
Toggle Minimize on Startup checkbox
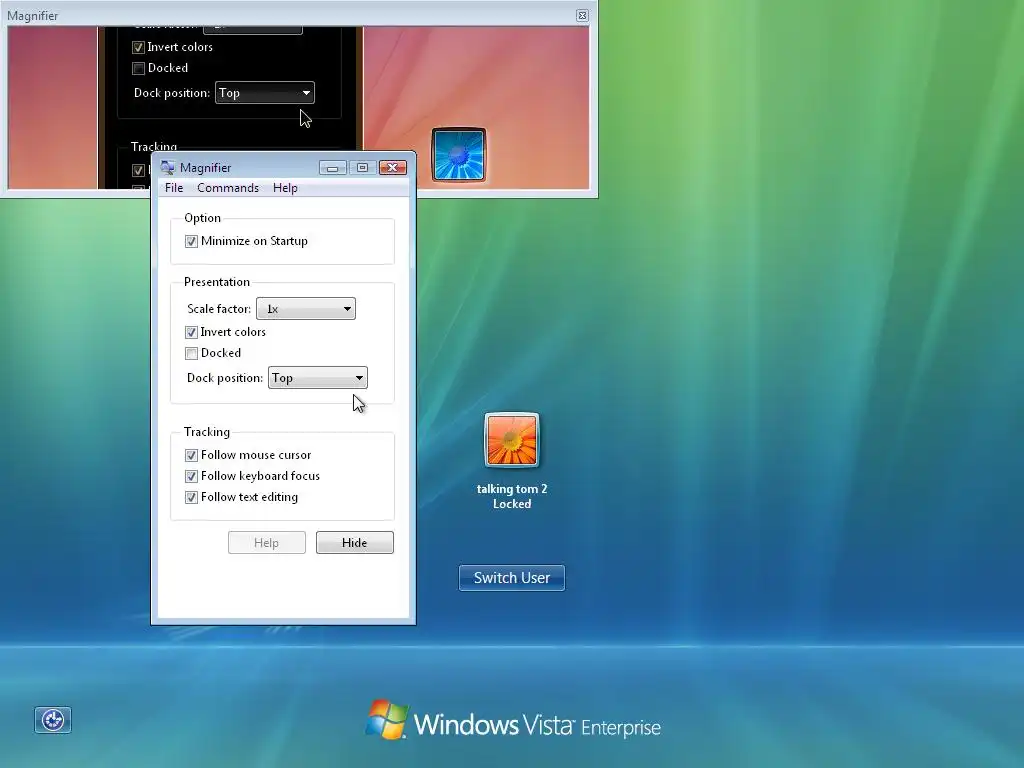(191, 241)
